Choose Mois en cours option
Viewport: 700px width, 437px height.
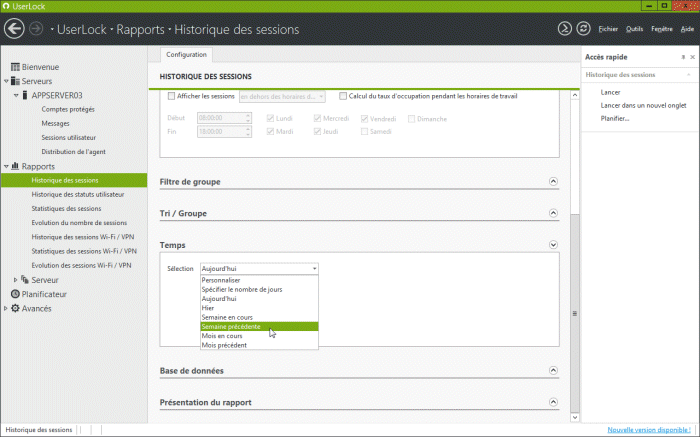point(259,336)
